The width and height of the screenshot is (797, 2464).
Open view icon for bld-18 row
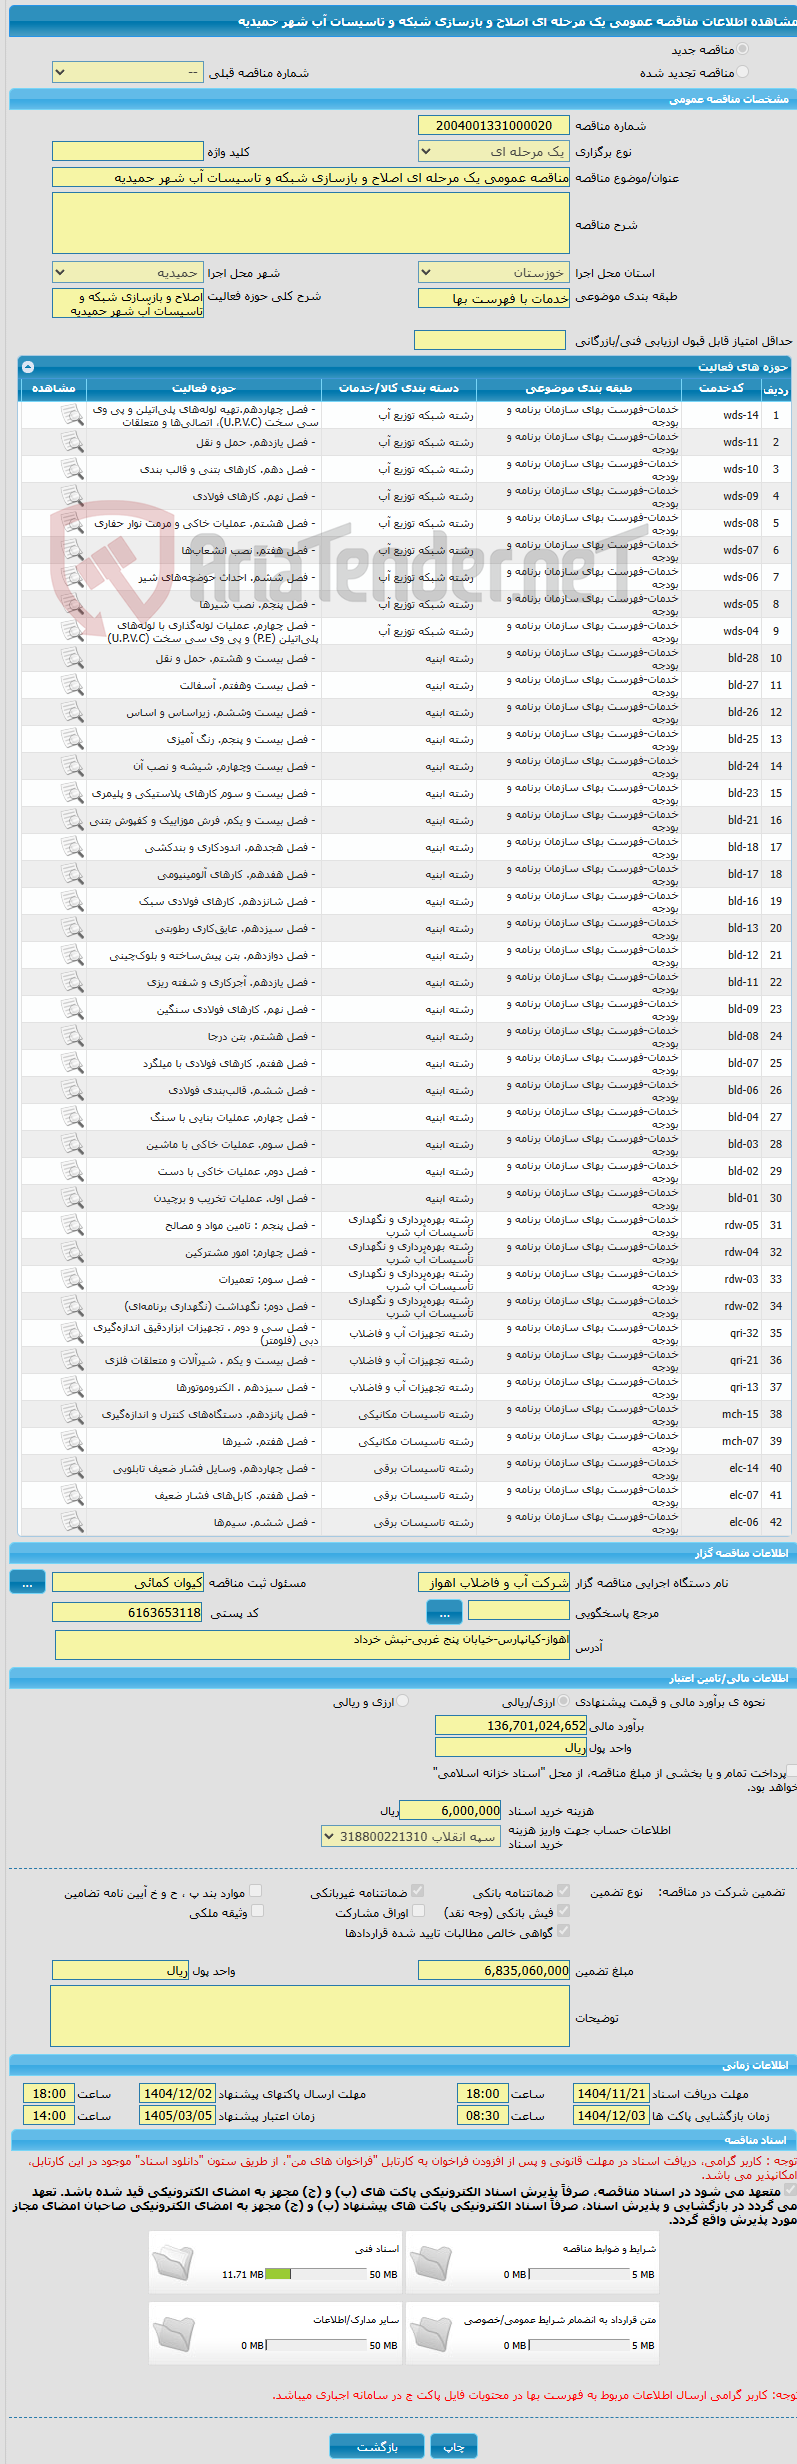click(72, 847)
